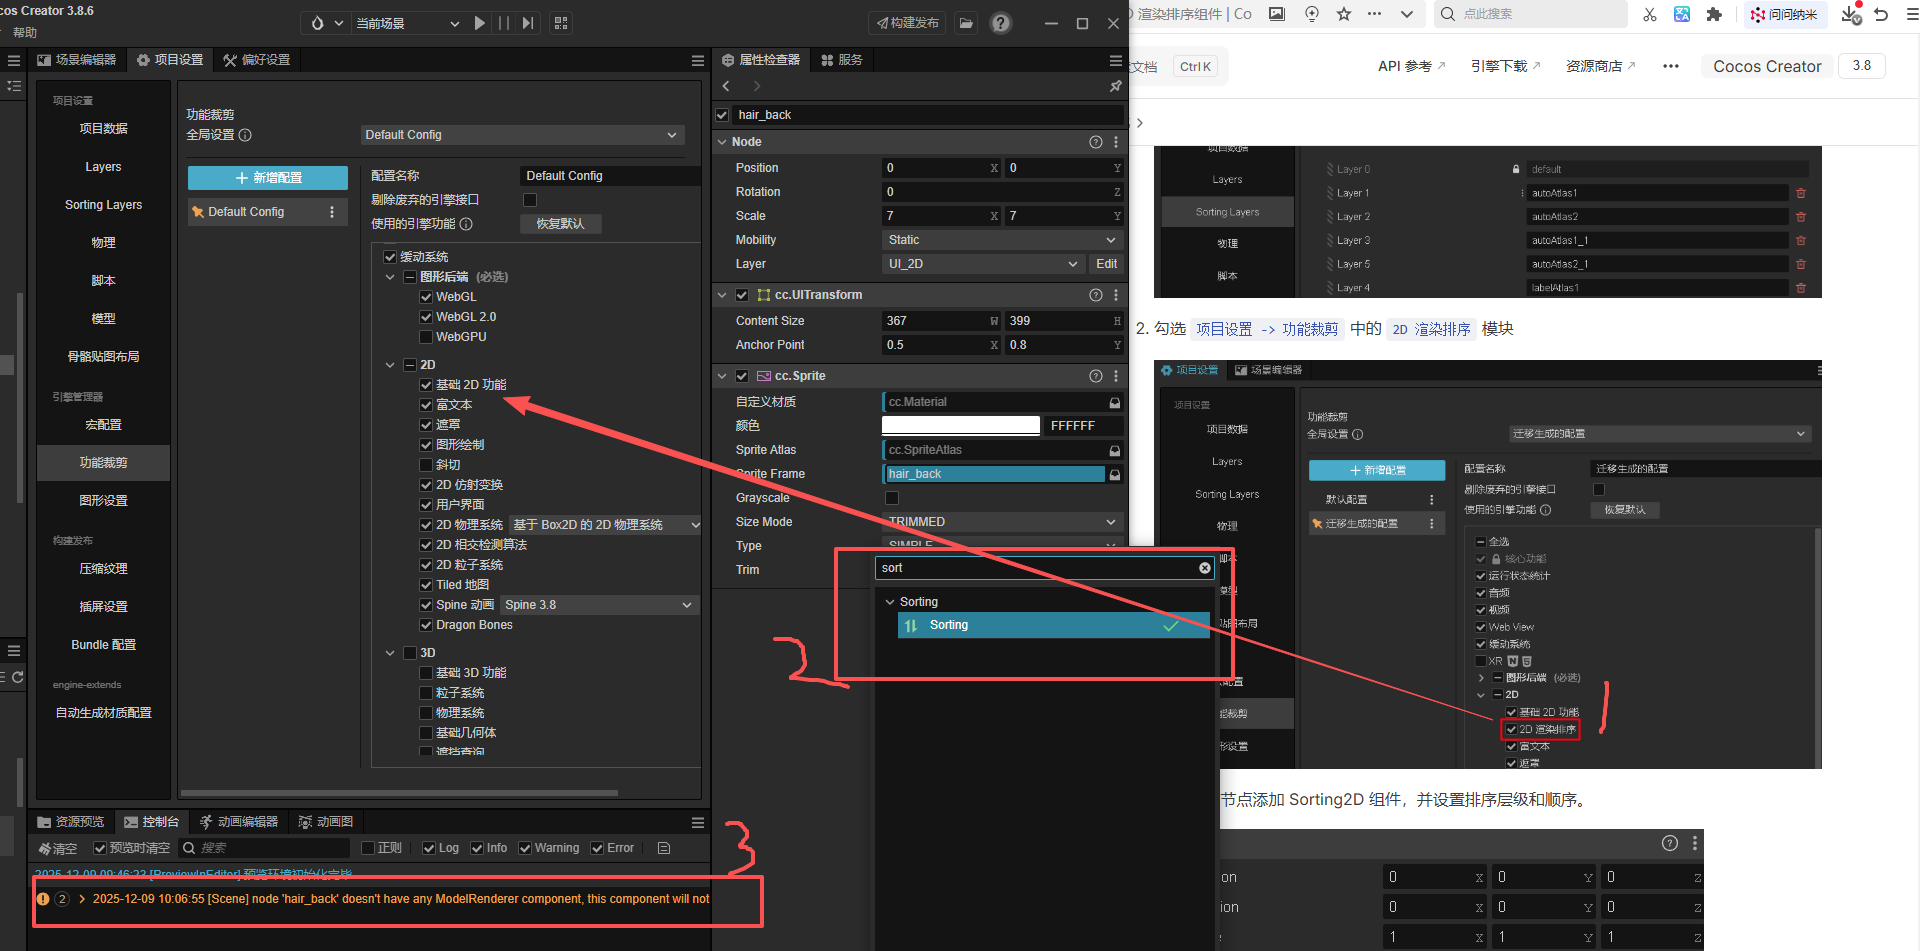The height and width of the screenshot is (951, 1920).
Task: Open the Node section more-options menu
Action: (x=1116, y=142)
